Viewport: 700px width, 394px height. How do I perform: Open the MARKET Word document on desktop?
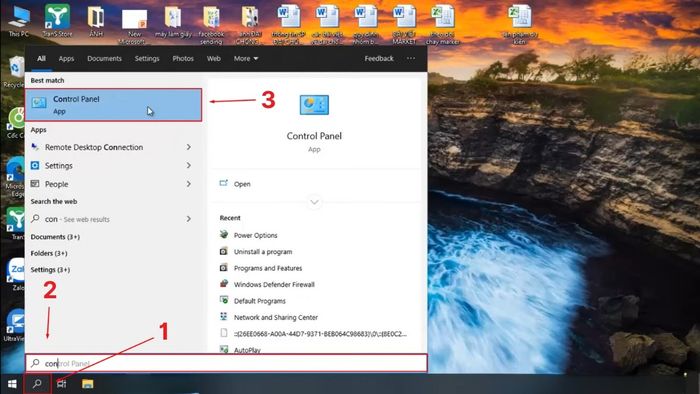pyautogui.click(x=404, y=25)
